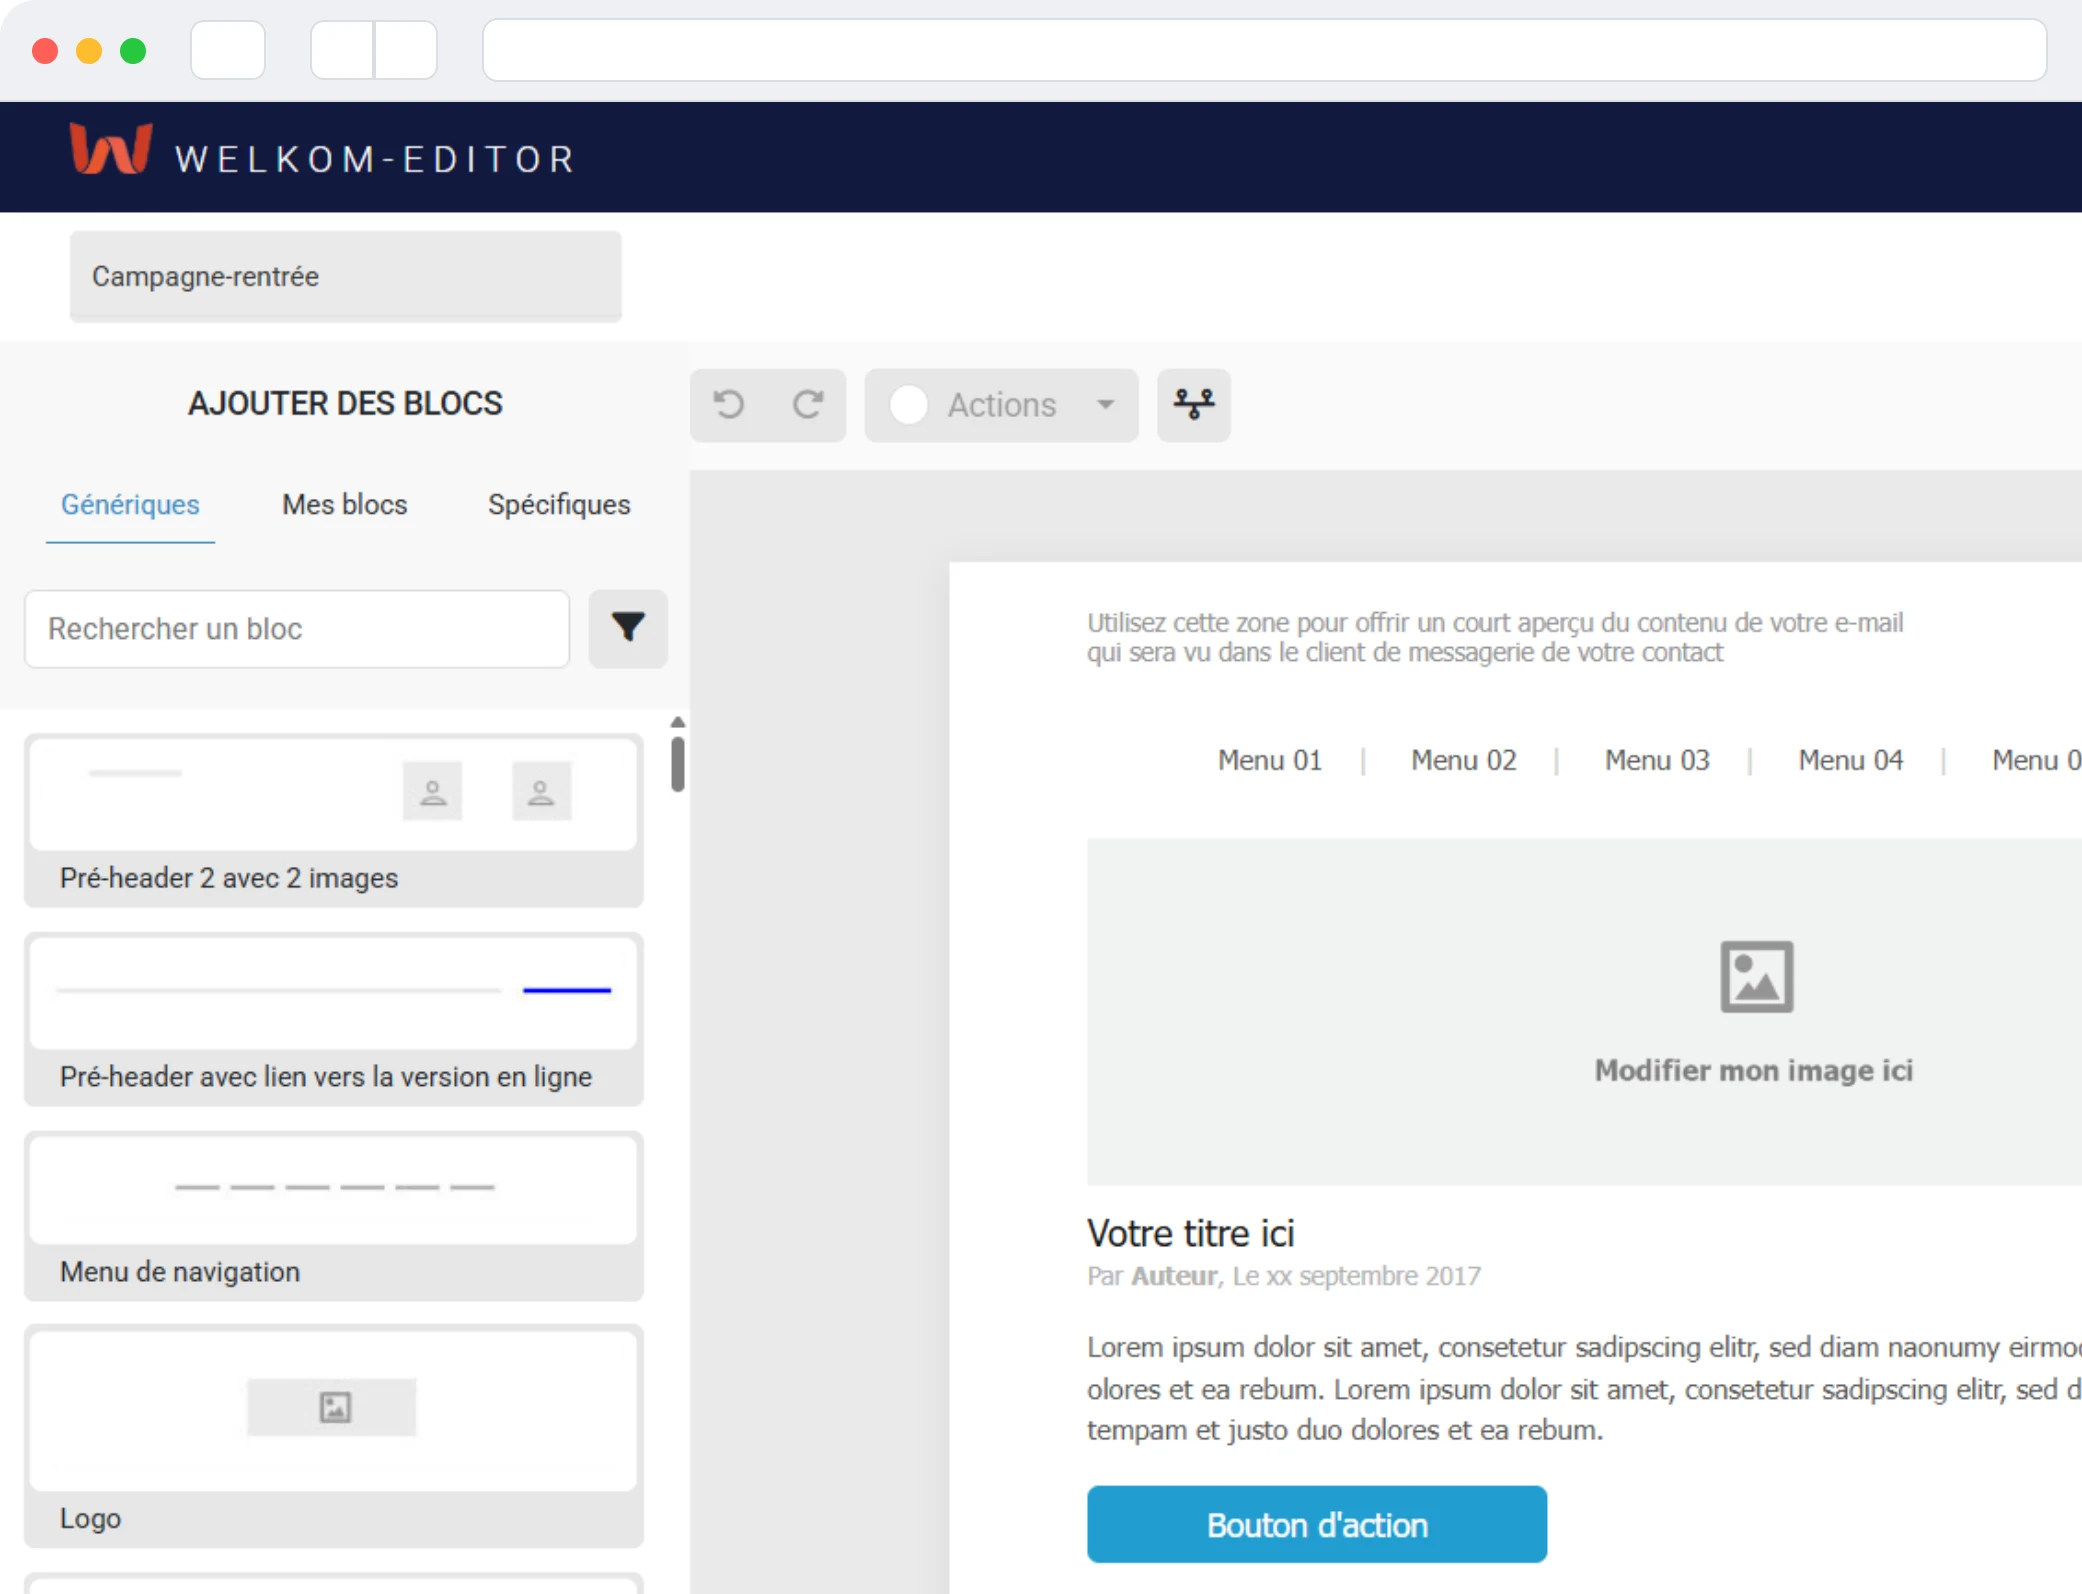Click the browser address bar

(x=1265, y=50)
